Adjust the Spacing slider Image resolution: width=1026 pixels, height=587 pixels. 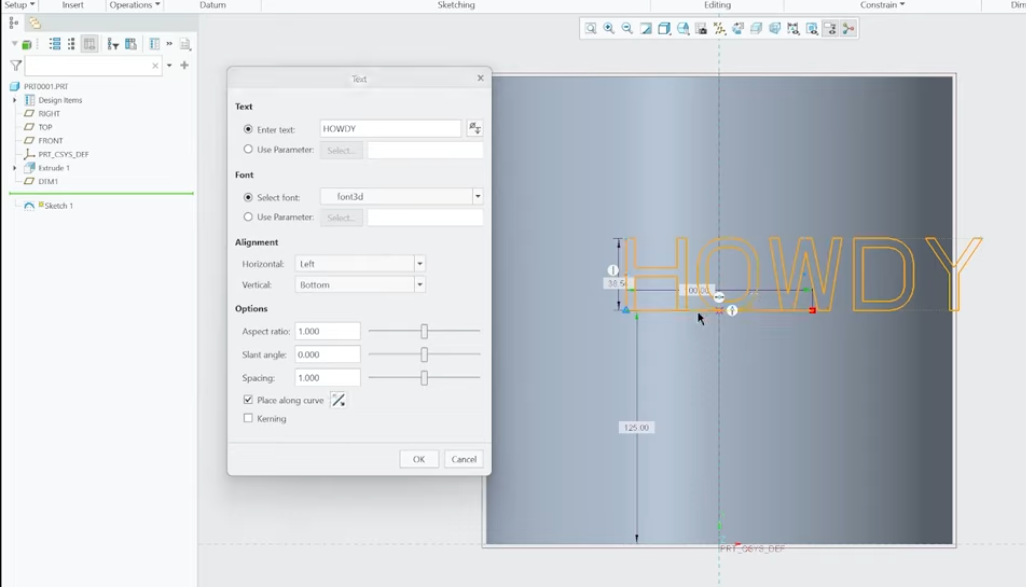(x=424, y=378)
